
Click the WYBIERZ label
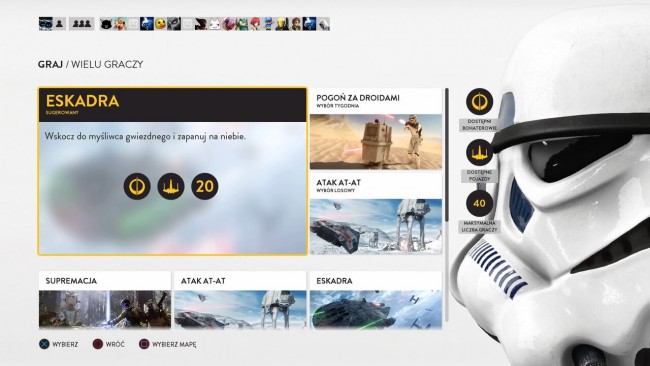tap(65, 344)
